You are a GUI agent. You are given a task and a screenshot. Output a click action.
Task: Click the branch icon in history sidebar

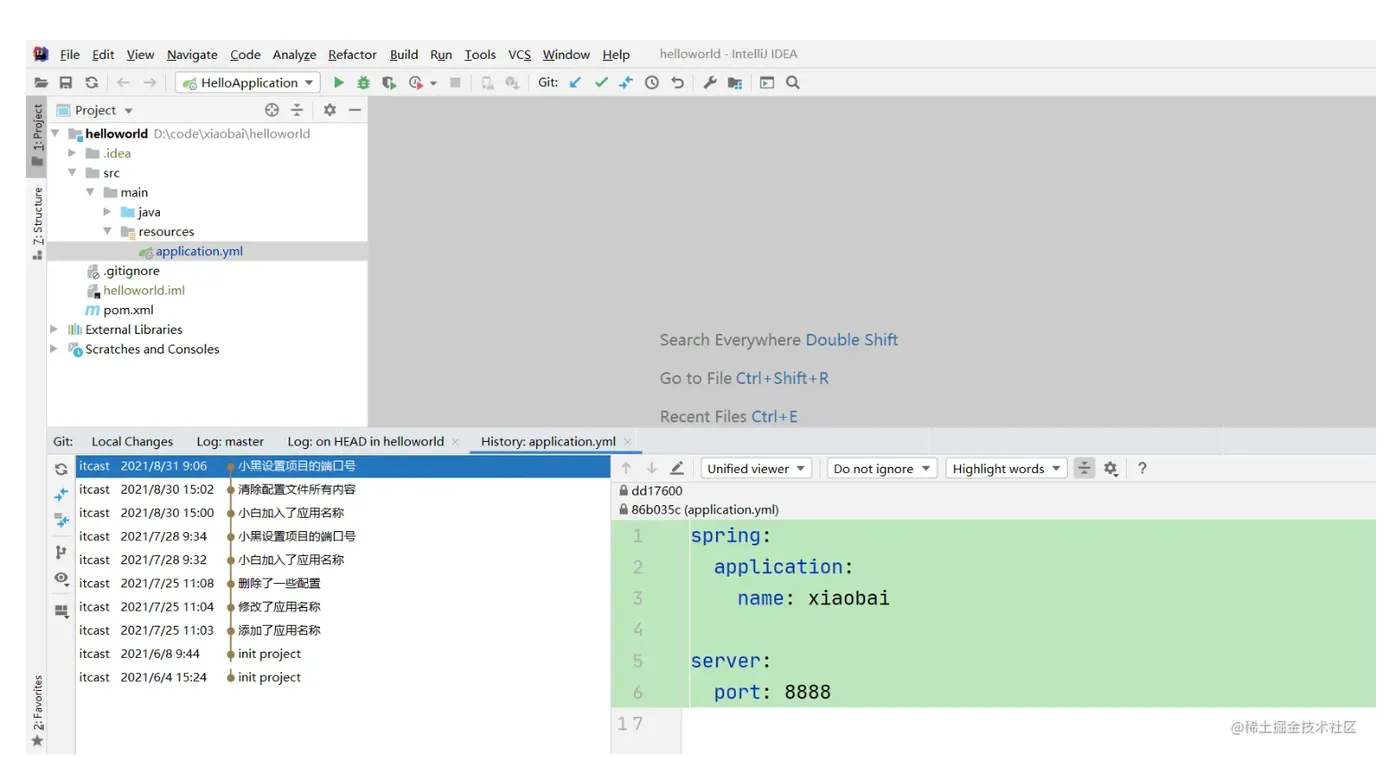point(61,552)
